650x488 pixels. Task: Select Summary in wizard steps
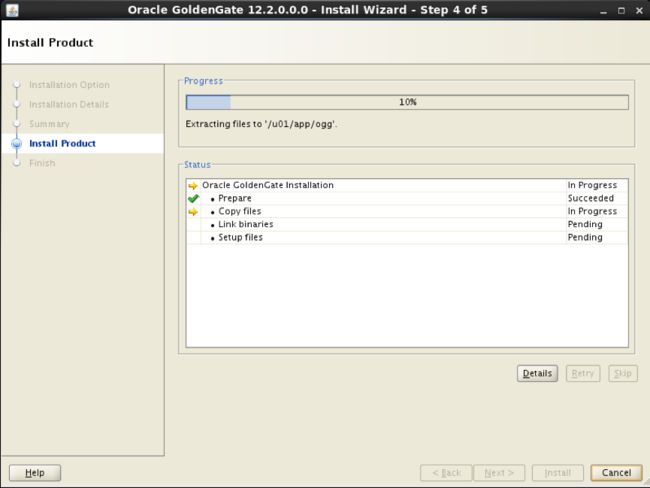point(49,124)
